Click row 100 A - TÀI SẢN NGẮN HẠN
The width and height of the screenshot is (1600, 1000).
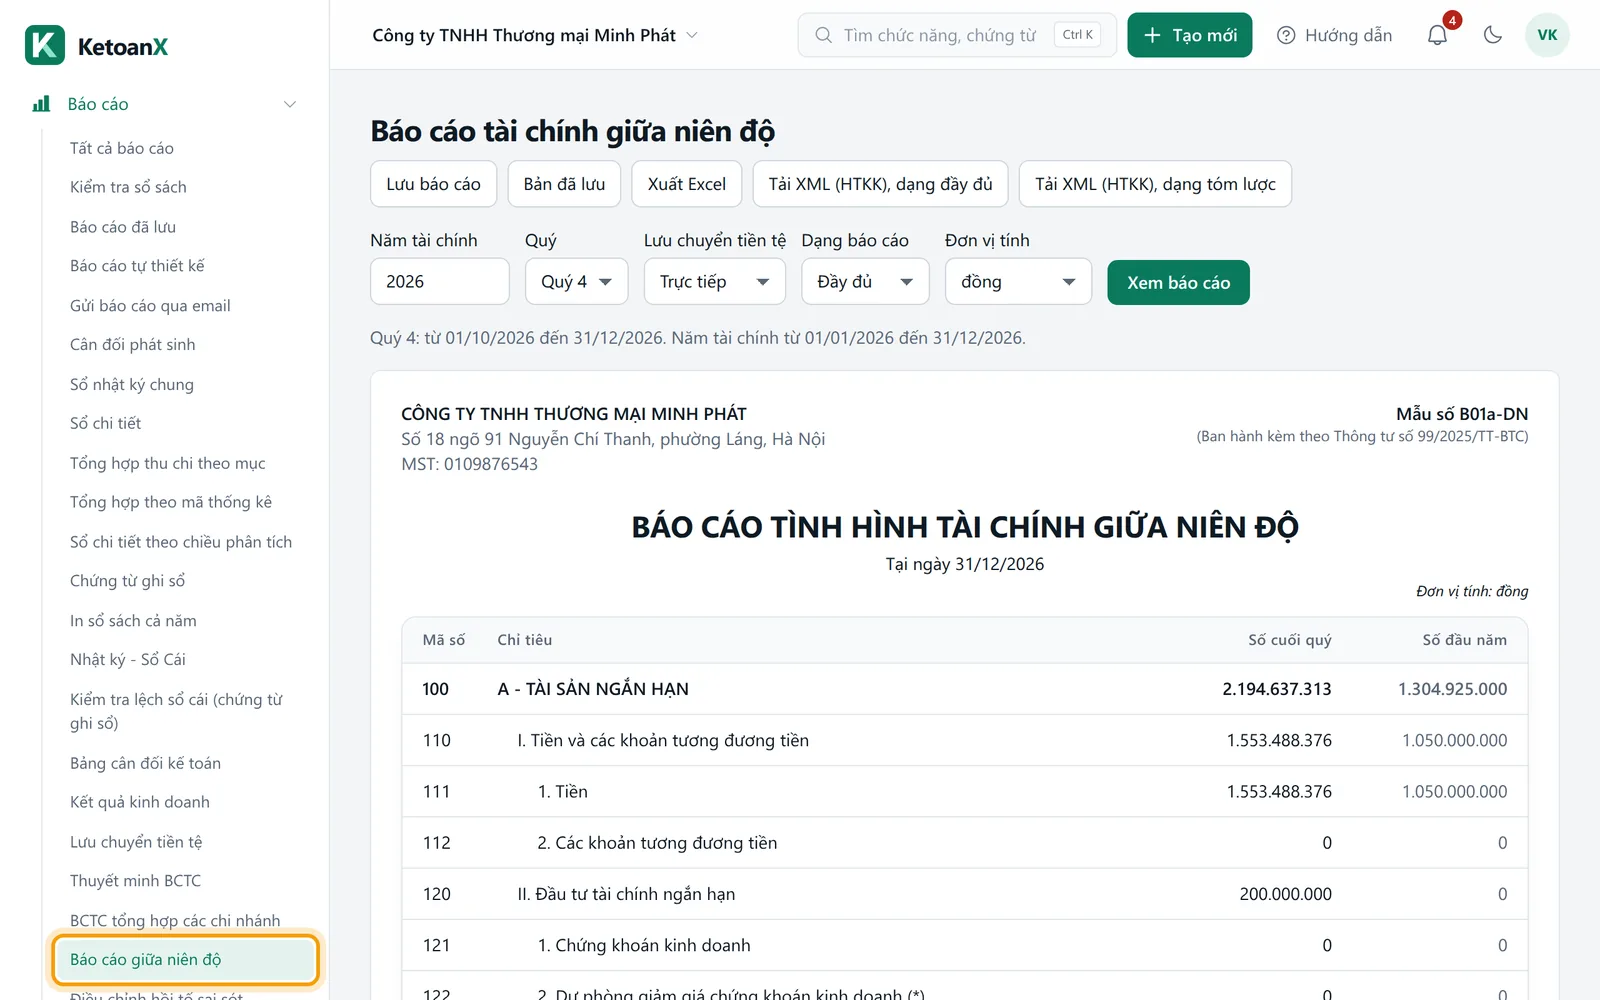point(965,689)
